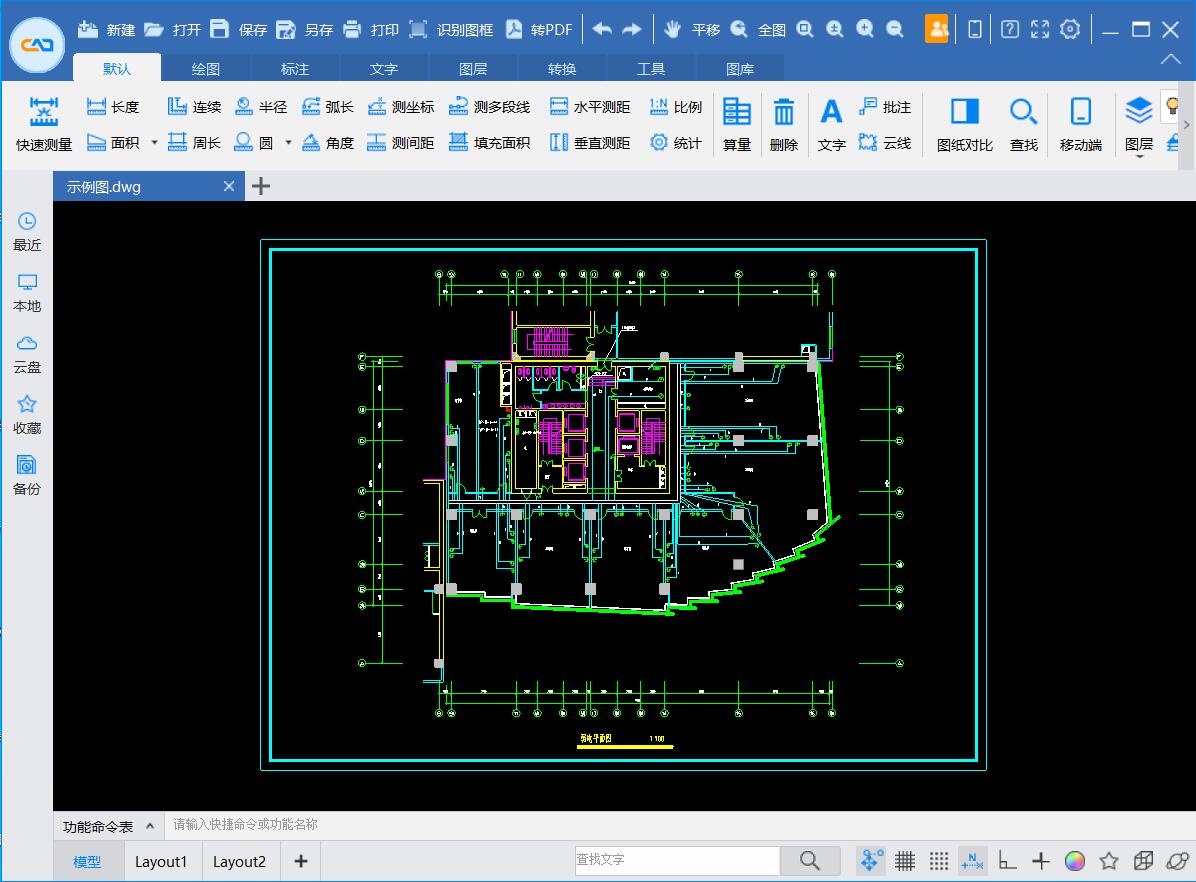Expand the 圆 circle dropdown arrow

pos(288,143)
